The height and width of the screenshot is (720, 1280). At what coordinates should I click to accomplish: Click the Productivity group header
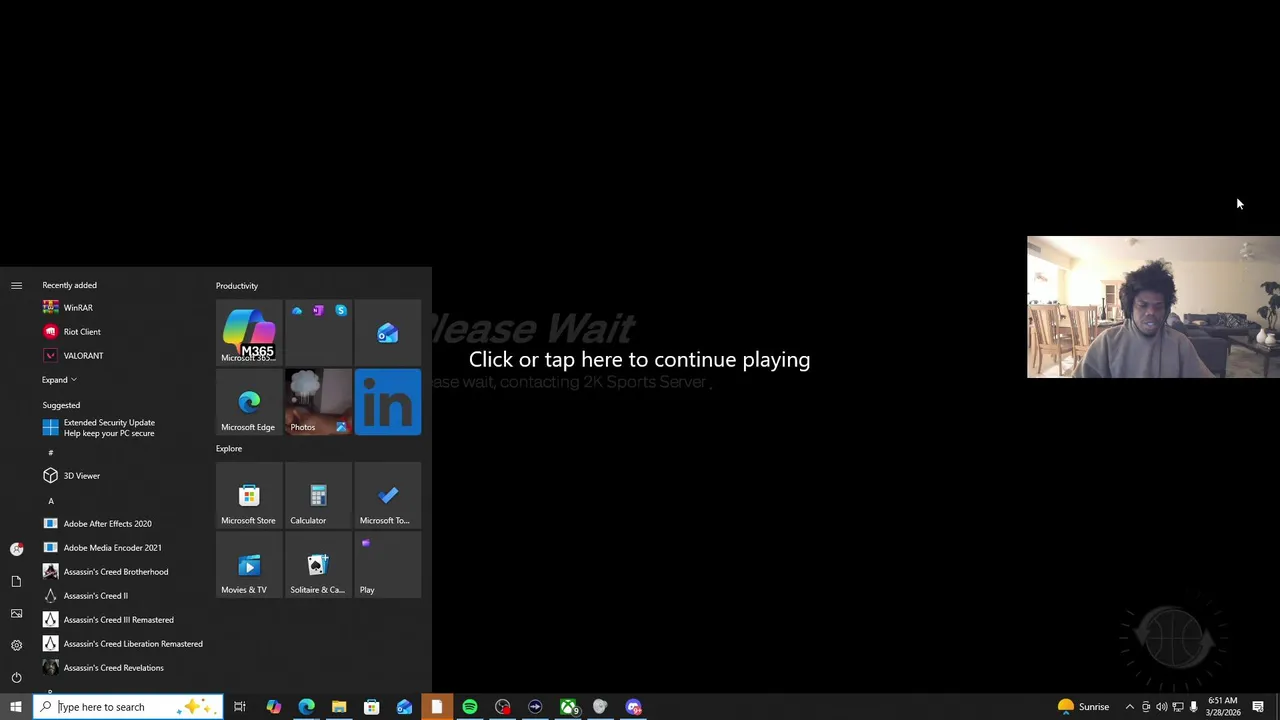(x=237, y=286)
